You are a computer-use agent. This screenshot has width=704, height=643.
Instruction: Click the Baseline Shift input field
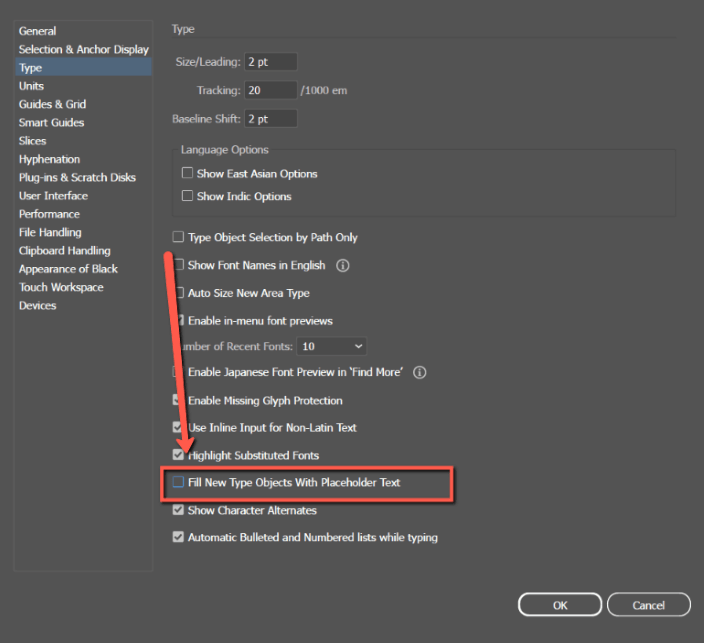pyautogui.click(x=271, y=119)
